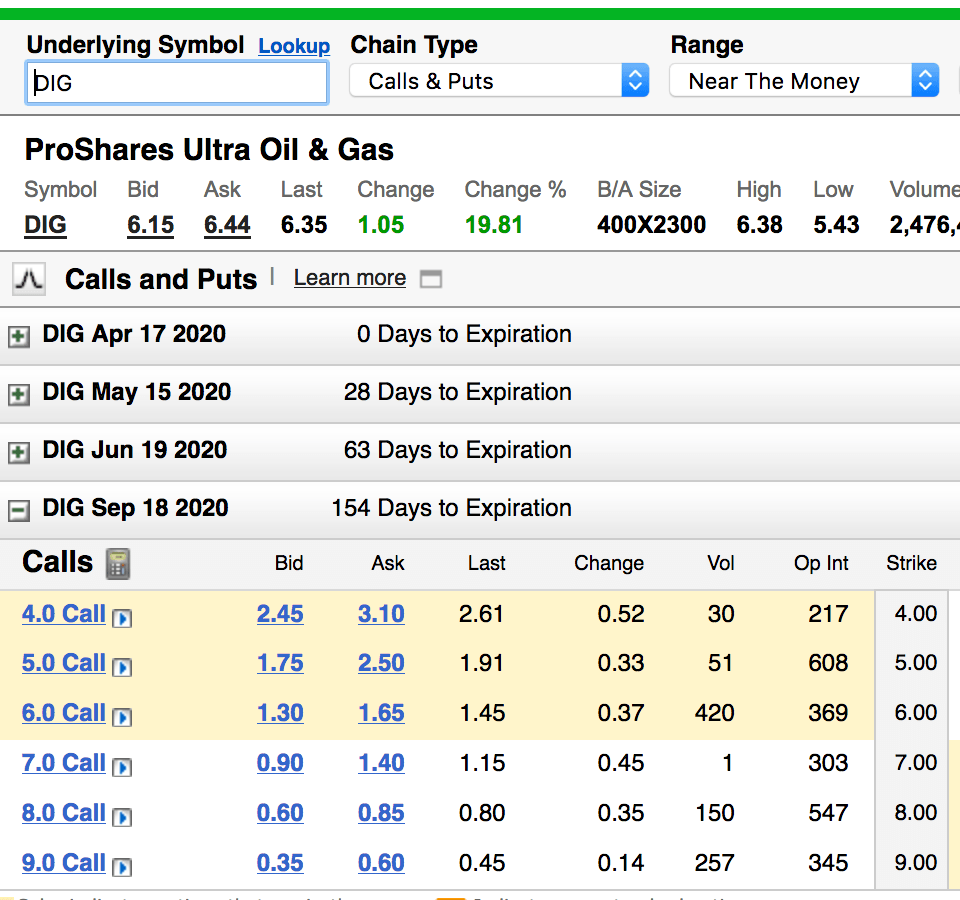Click the DIG symbol link in quote row

(x=45, y=224)
